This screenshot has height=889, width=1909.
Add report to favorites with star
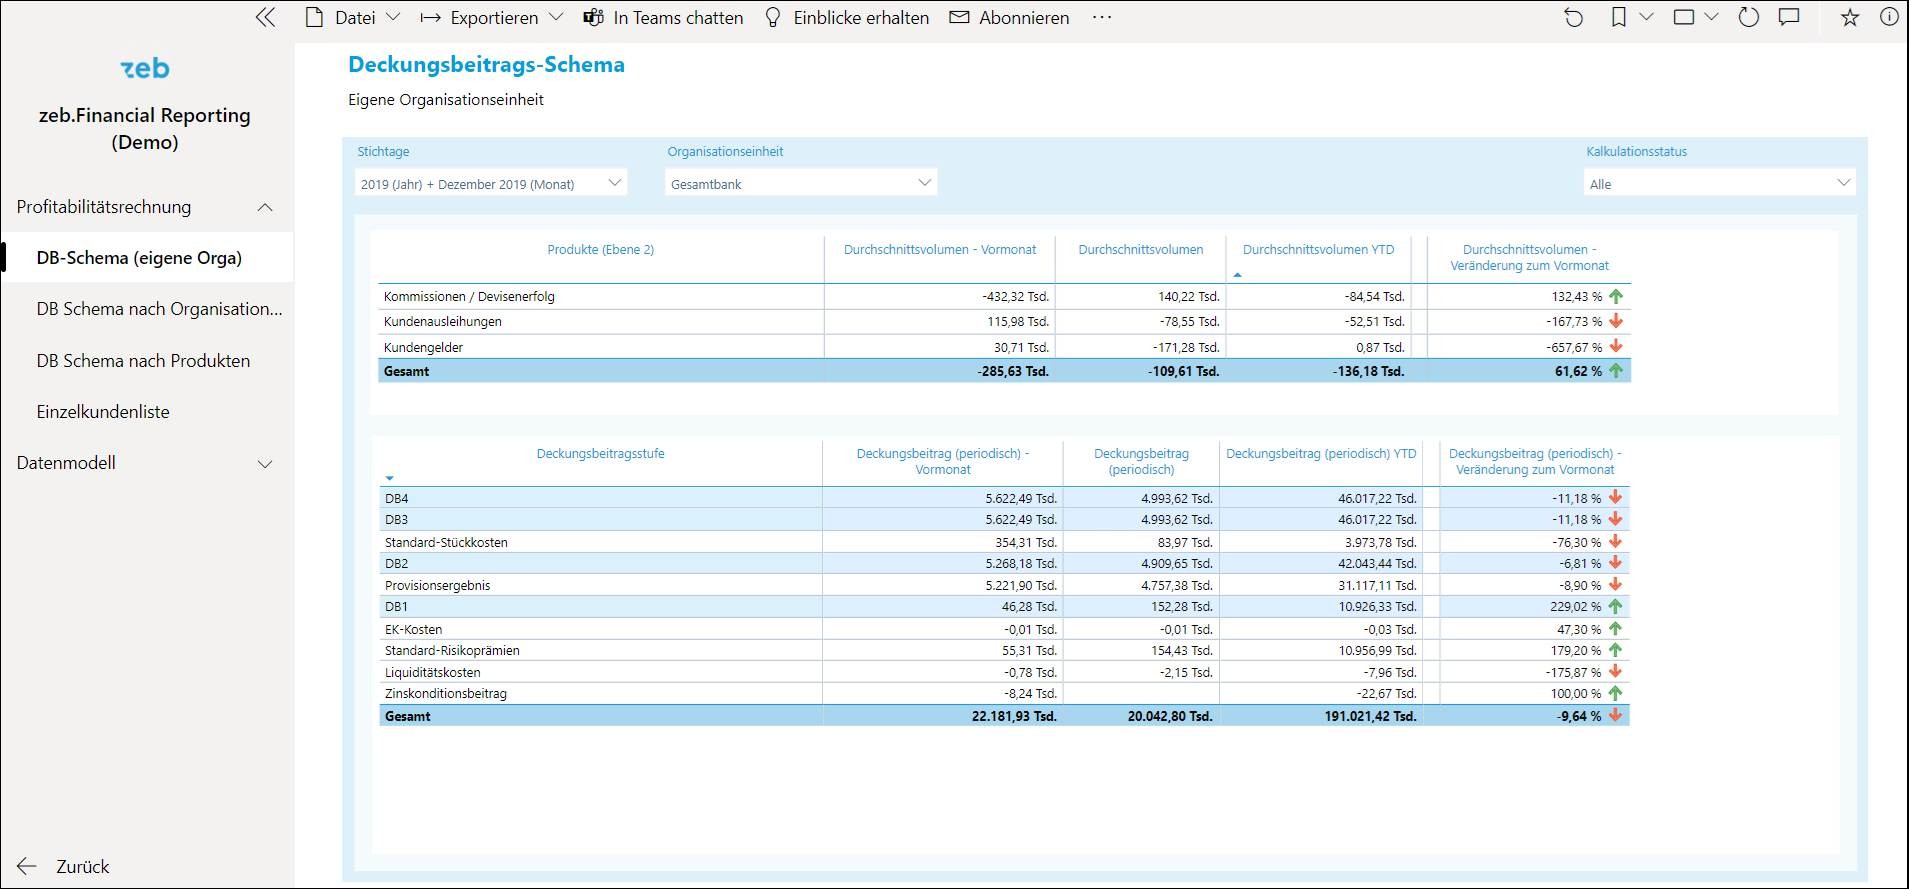tap(1850, 17)
